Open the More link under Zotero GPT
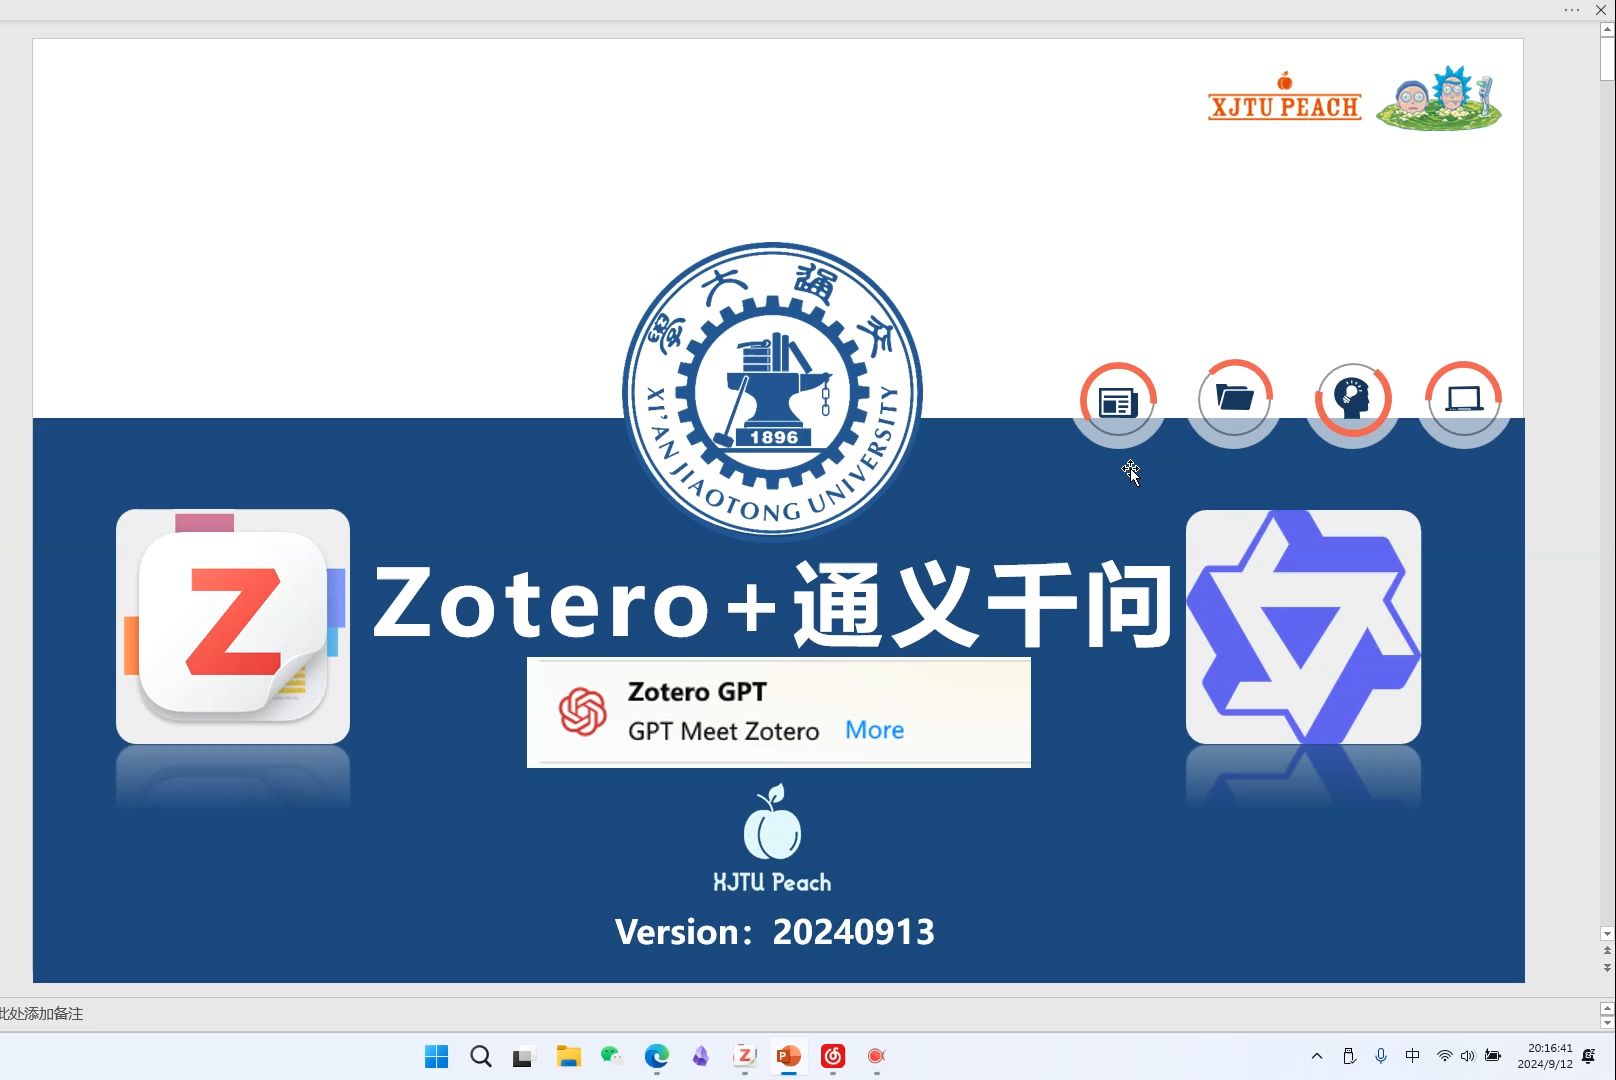 (874, 730)
